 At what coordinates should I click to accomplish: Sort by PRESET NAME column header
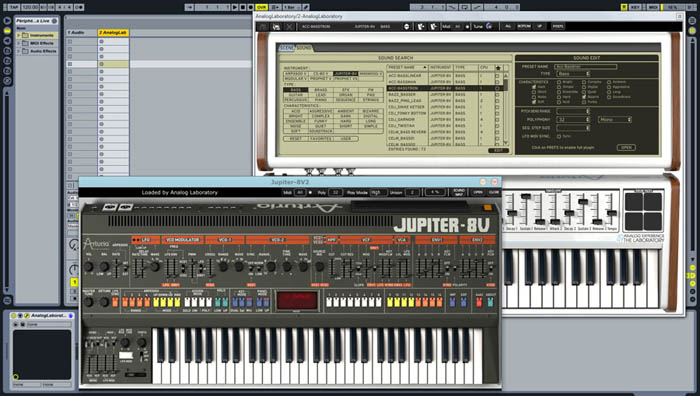coord(407,67)
